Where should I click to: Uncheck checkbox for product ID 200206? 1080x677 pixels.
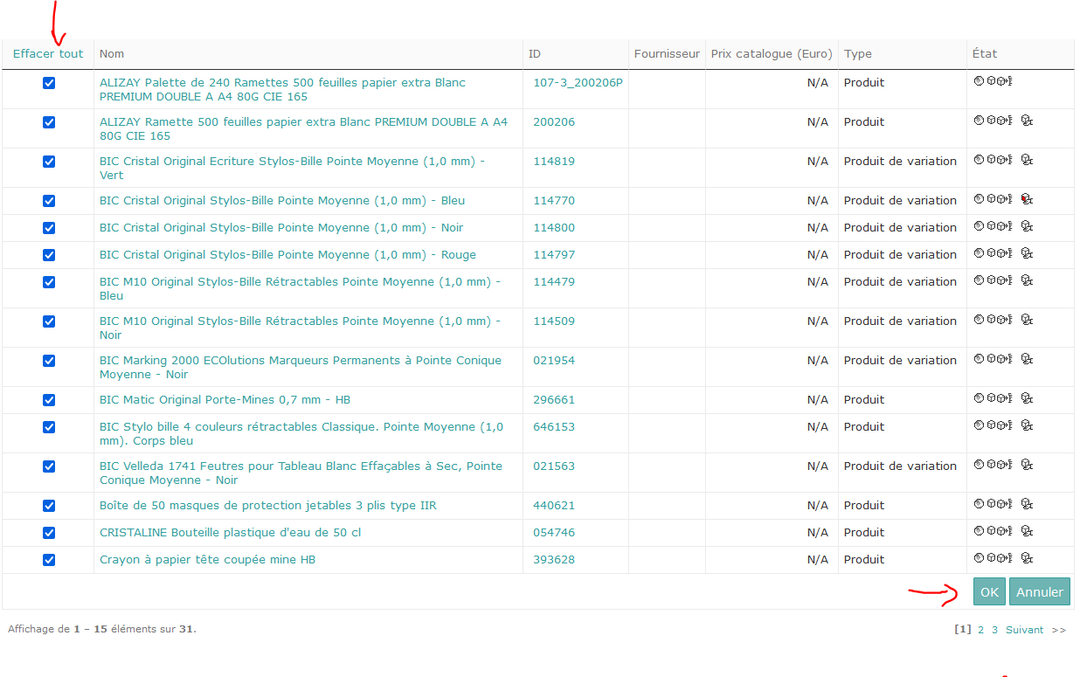pos(49,123)
